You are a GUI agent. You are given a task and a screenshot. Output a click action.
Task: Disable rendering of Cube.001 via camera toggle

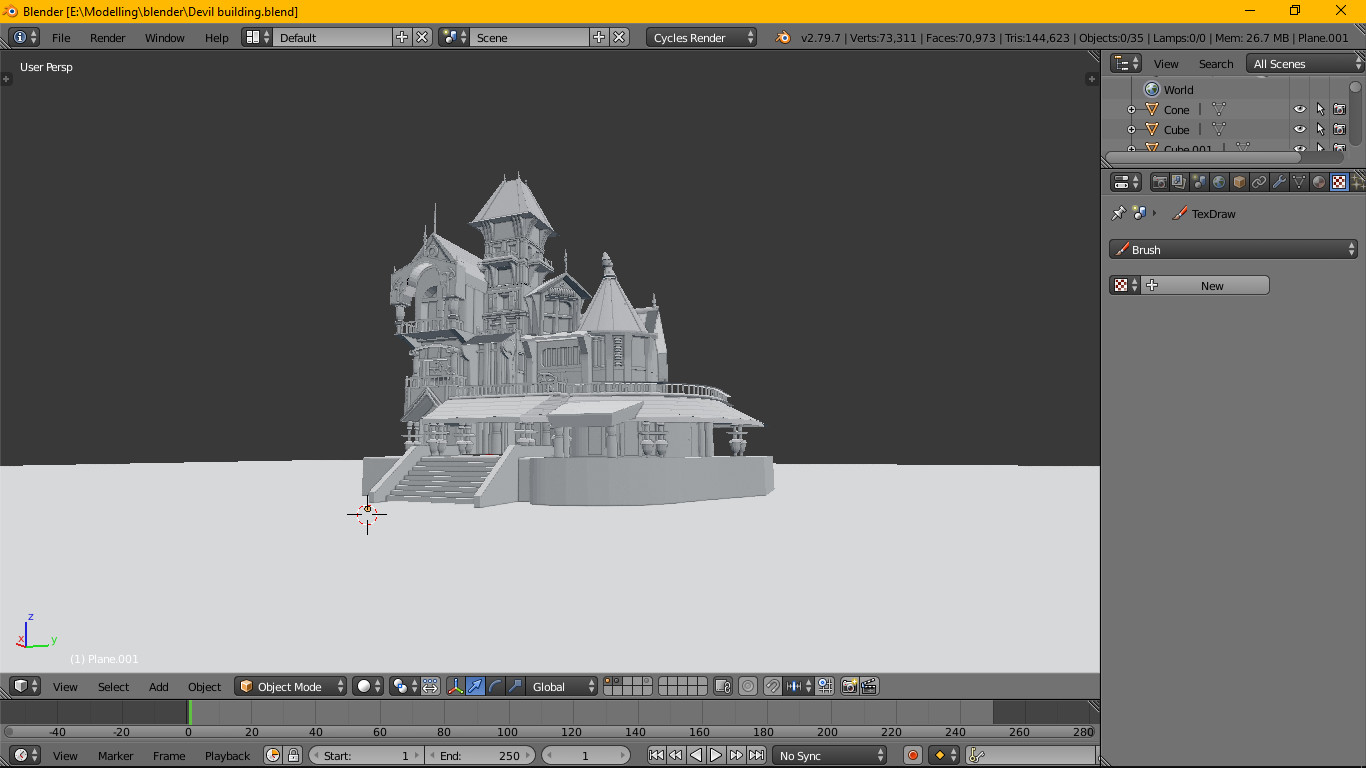coord(1339,148)
